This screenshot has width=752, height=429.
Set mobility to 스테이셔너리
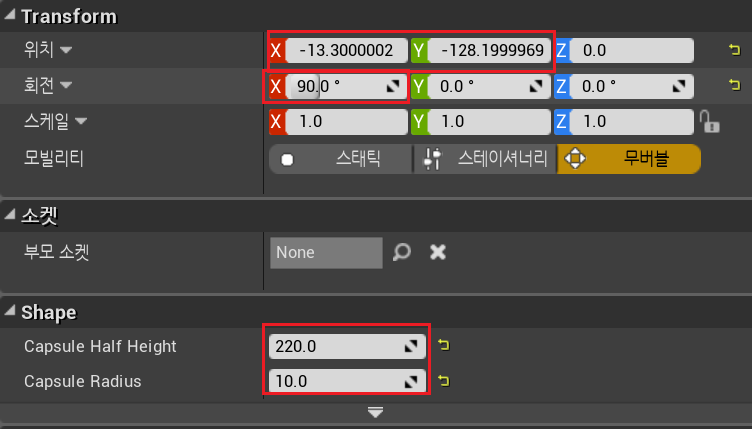tap(485, 159)
